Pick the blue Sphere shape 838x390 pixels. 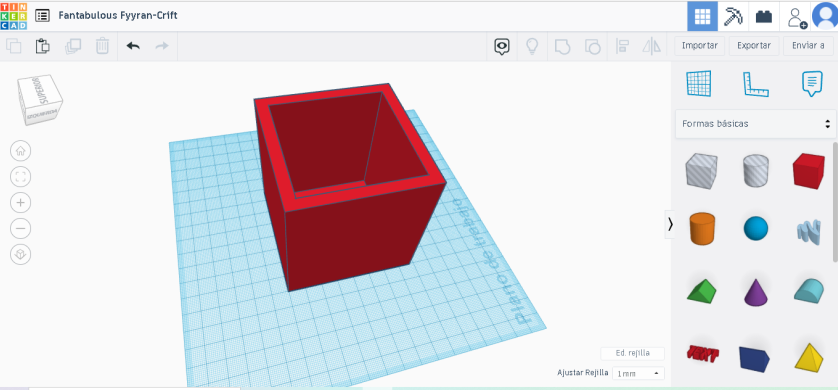(756, 228)
